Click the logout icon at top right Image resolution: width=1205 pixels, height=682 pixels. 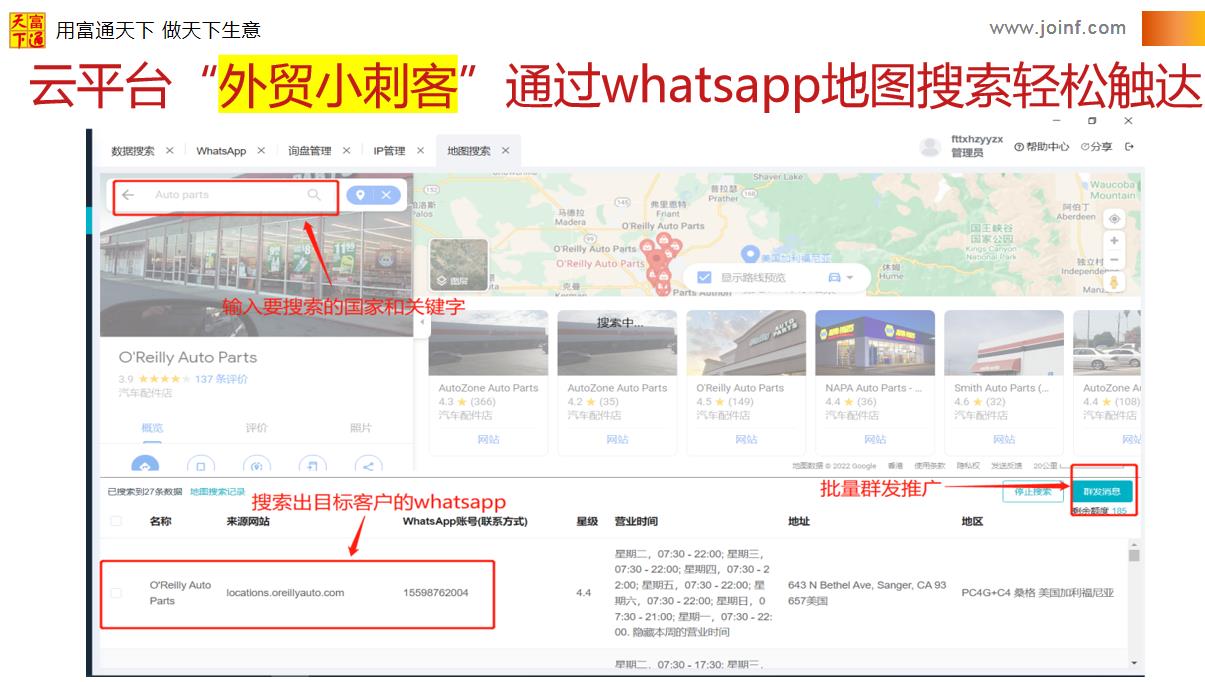(x=1130, y=147)
